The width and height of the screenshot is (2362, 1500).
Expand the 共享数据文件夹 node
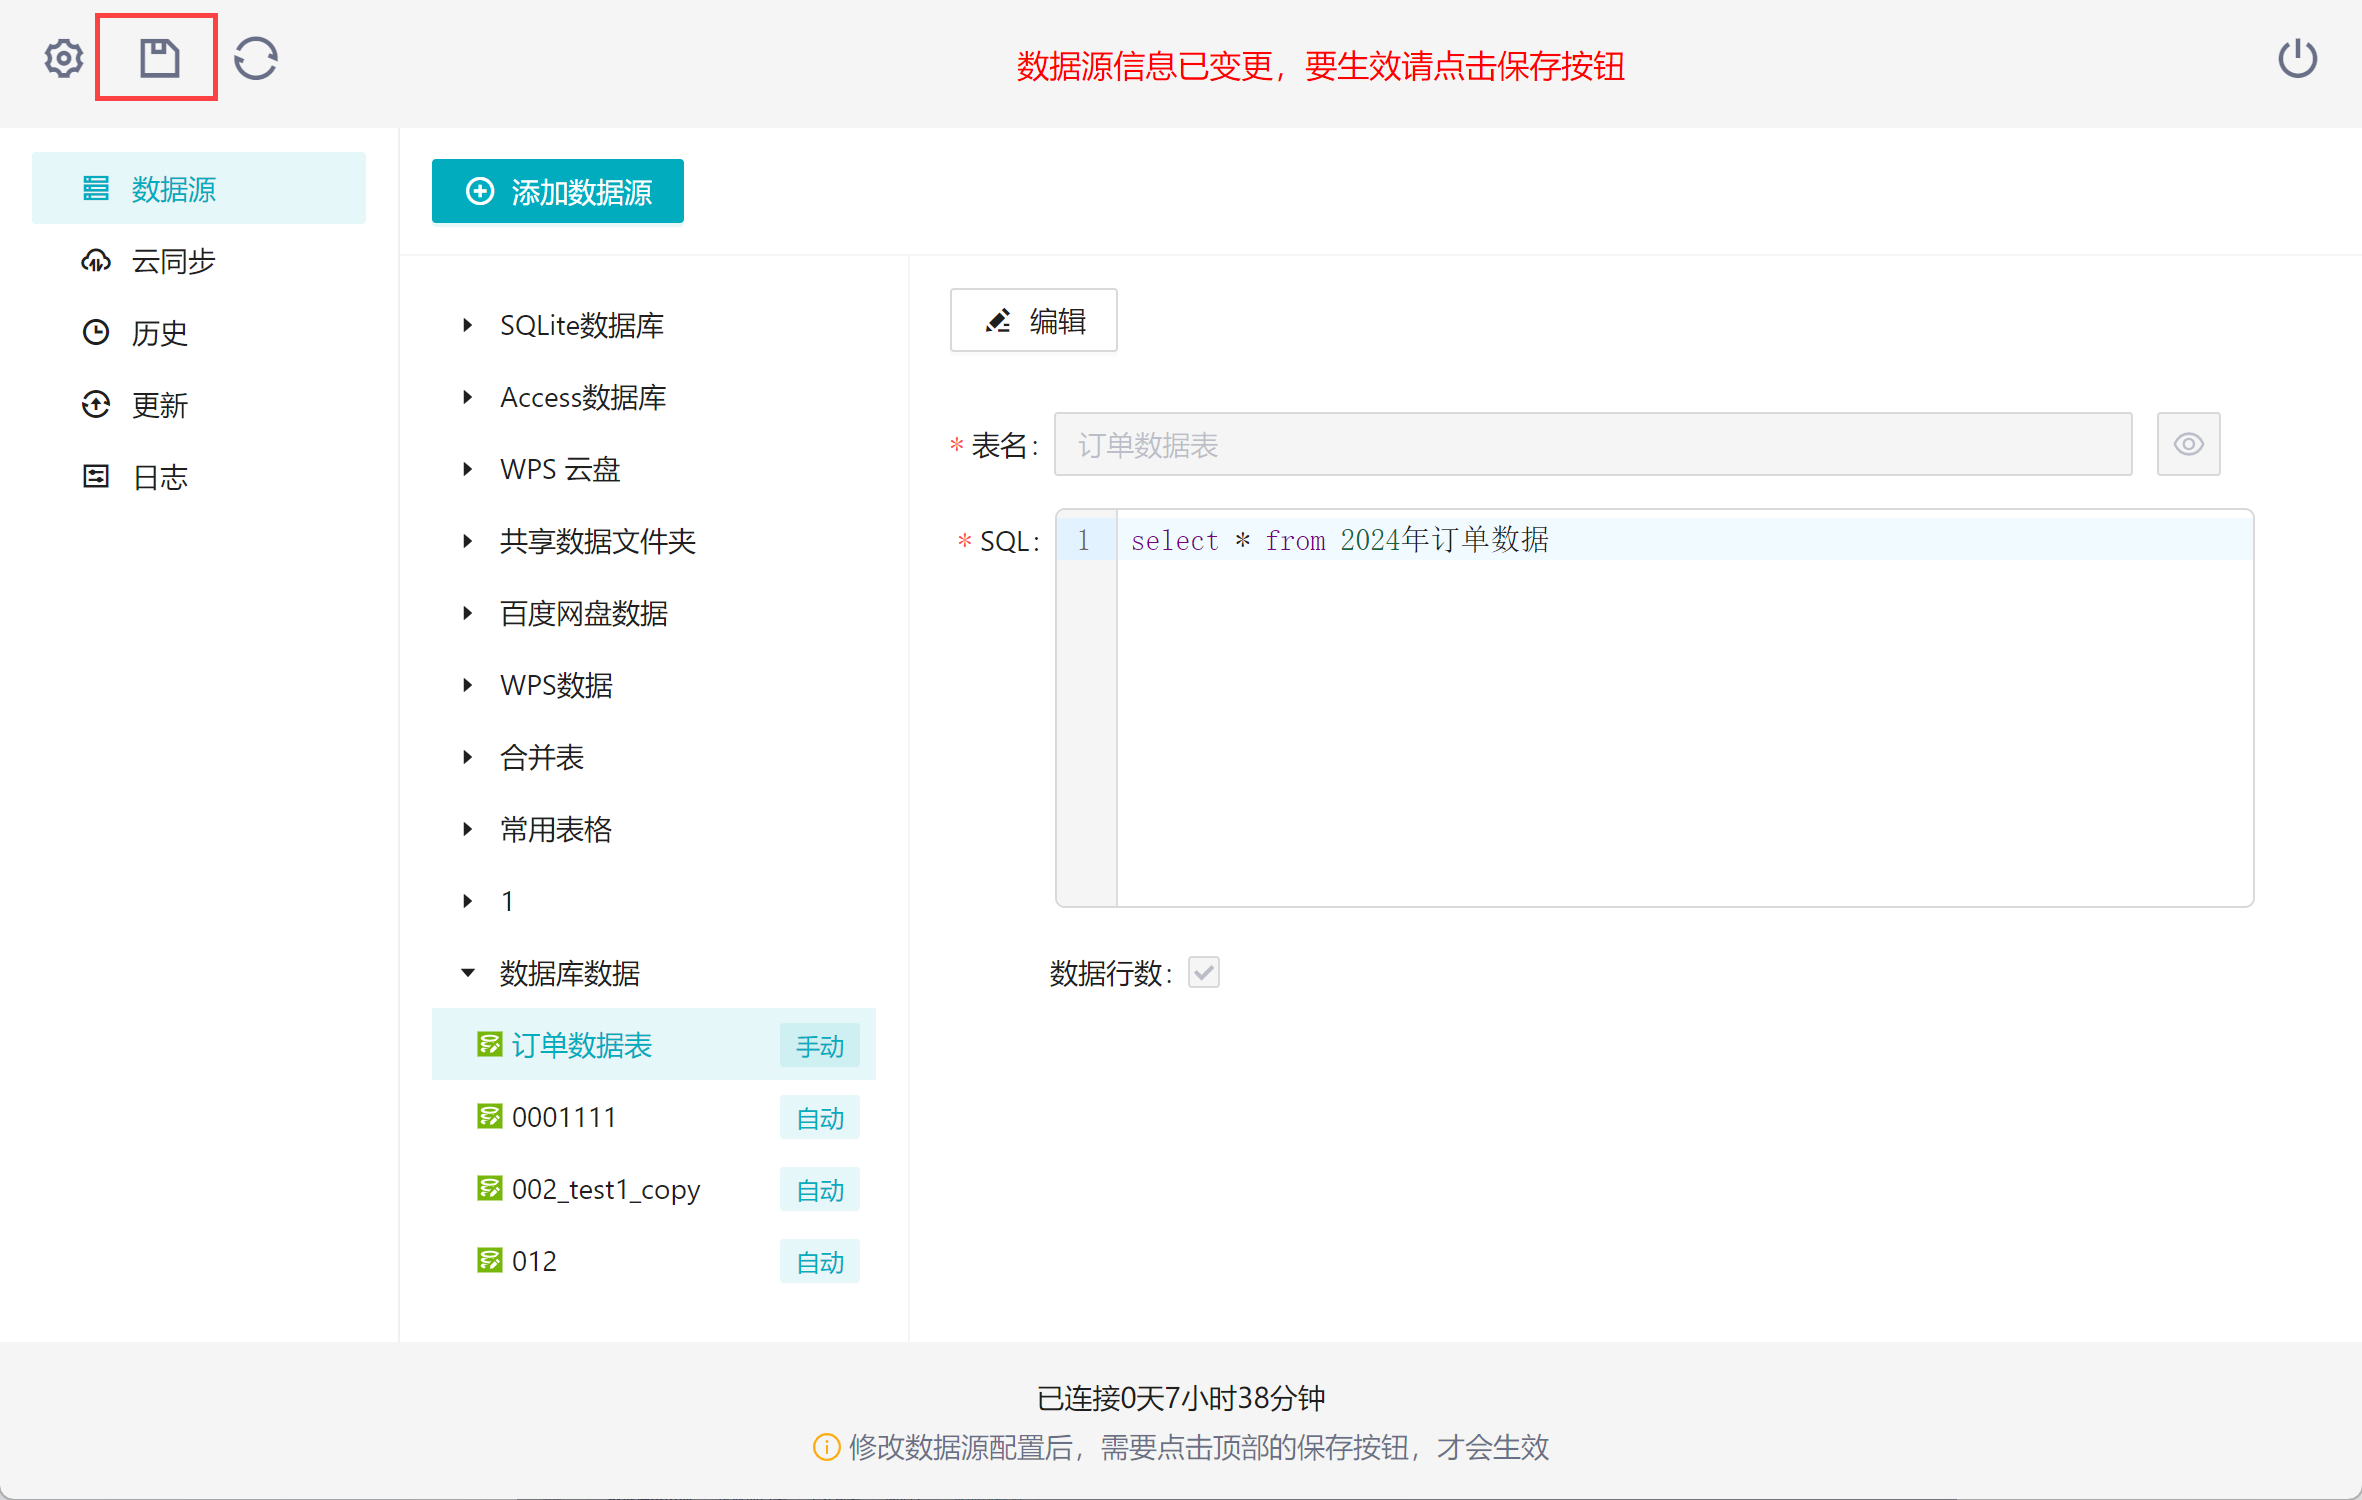[467, 541]
